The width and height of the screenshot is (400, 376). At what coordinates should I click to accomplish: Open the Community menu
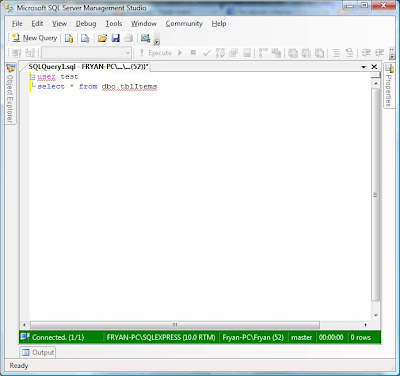(184, 24)
